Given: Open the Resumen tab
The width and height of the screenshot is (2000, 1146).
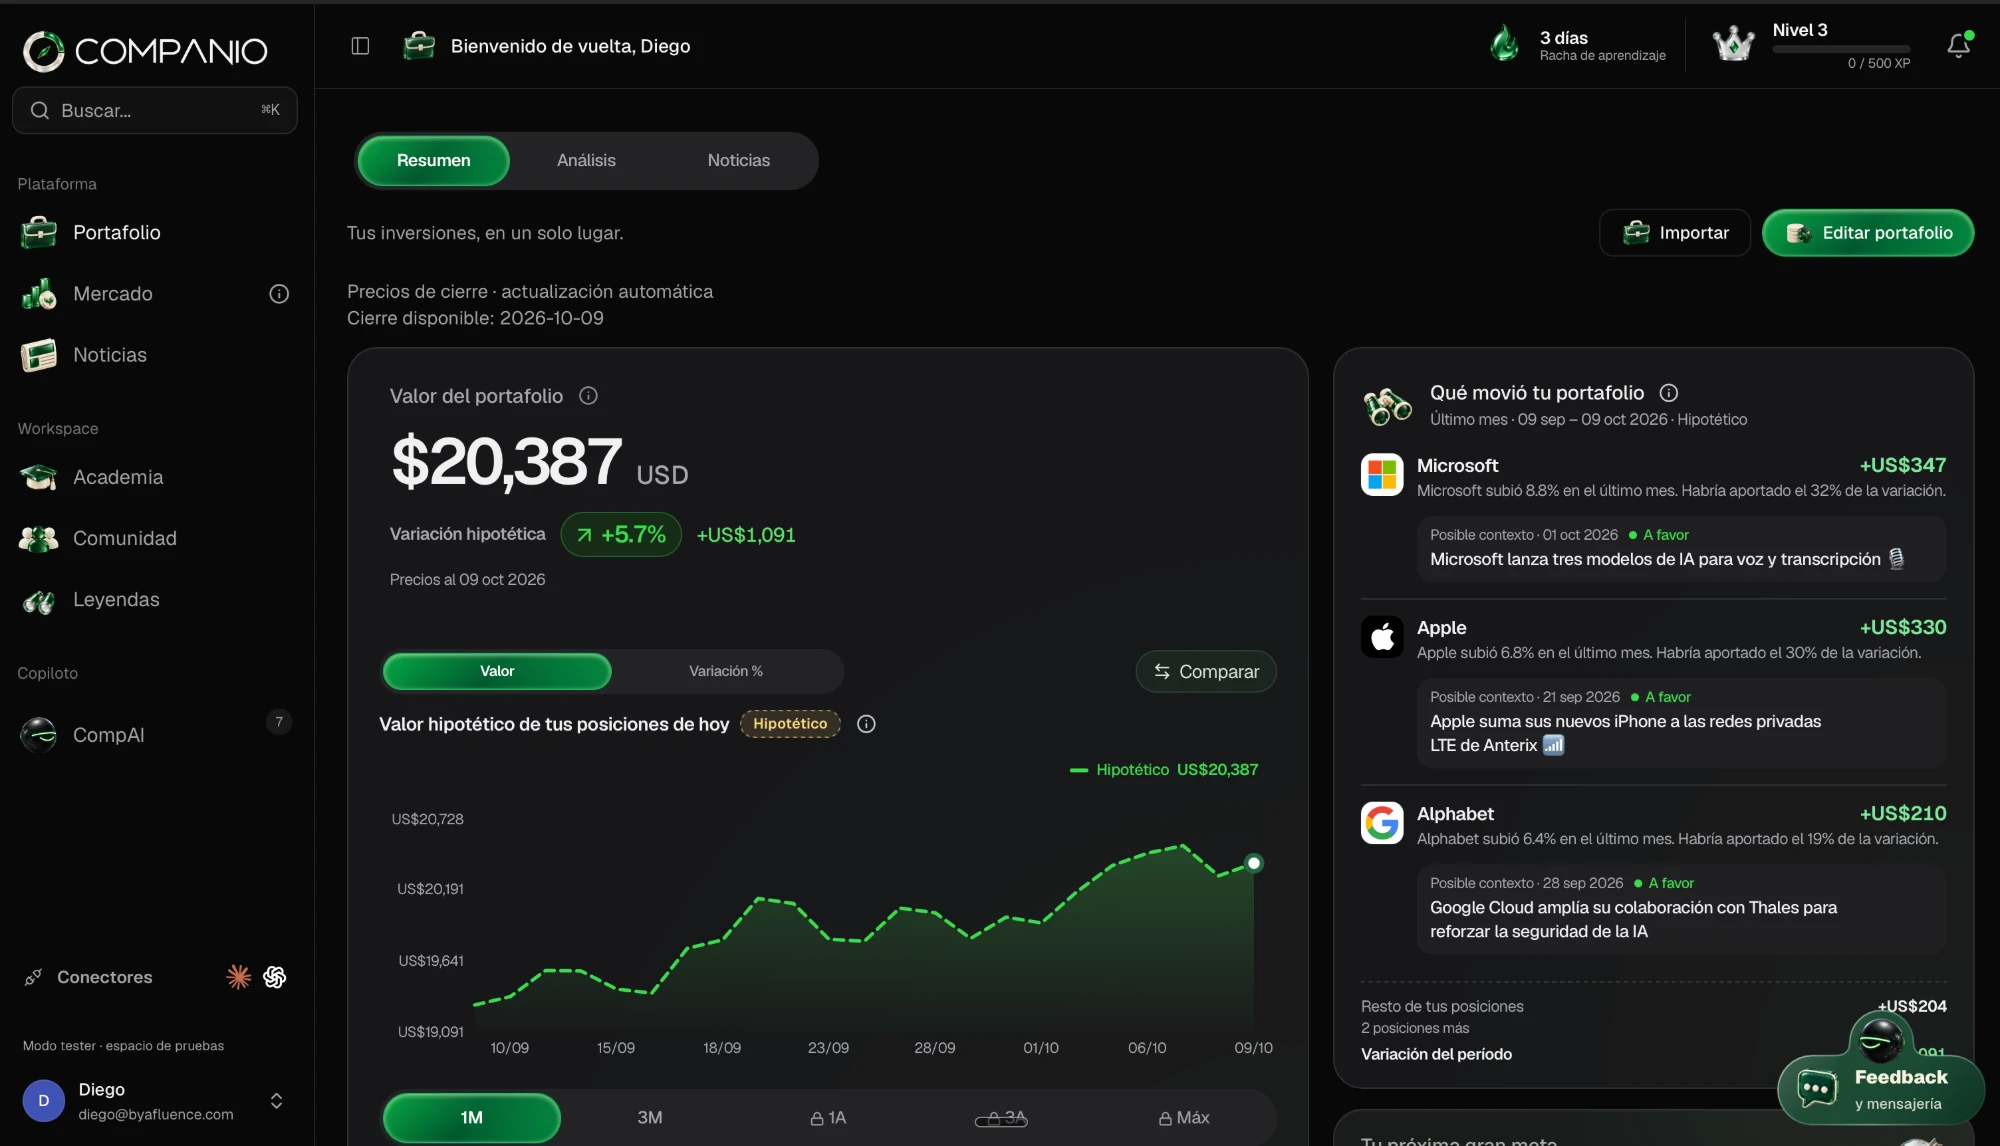Looking at the screenshot, I should (433, 160).
